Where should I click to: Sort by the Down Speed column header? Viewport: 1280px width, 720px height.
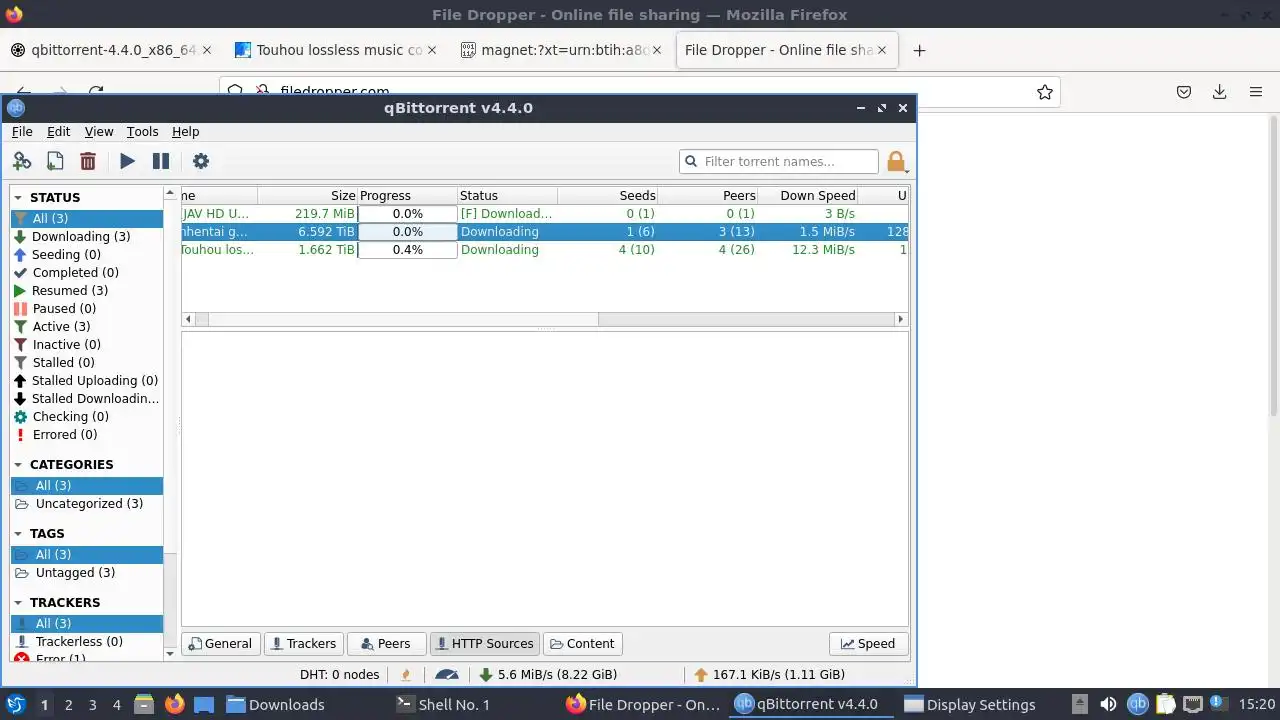click(x=807, y=196)
